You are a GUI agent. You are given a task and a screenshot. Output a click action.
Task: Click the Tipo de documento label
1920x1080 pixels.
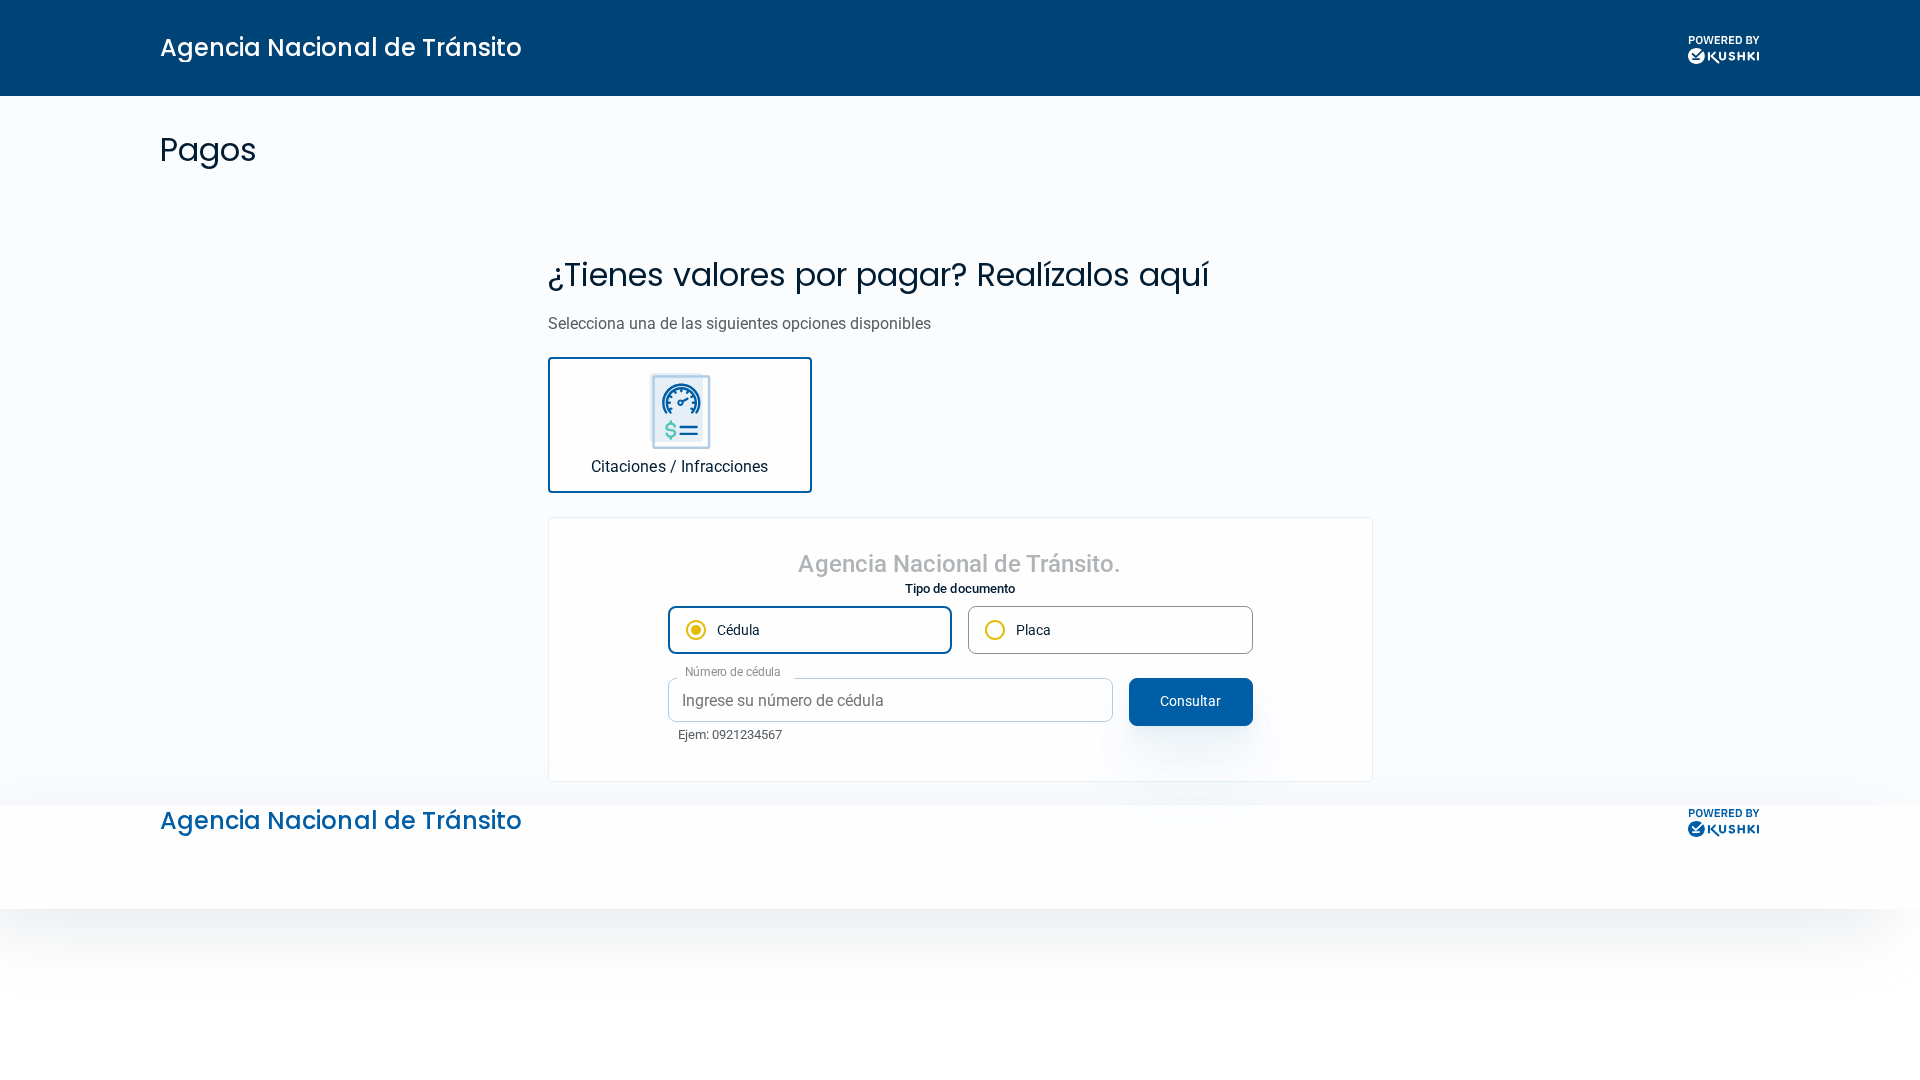[960, 589]
